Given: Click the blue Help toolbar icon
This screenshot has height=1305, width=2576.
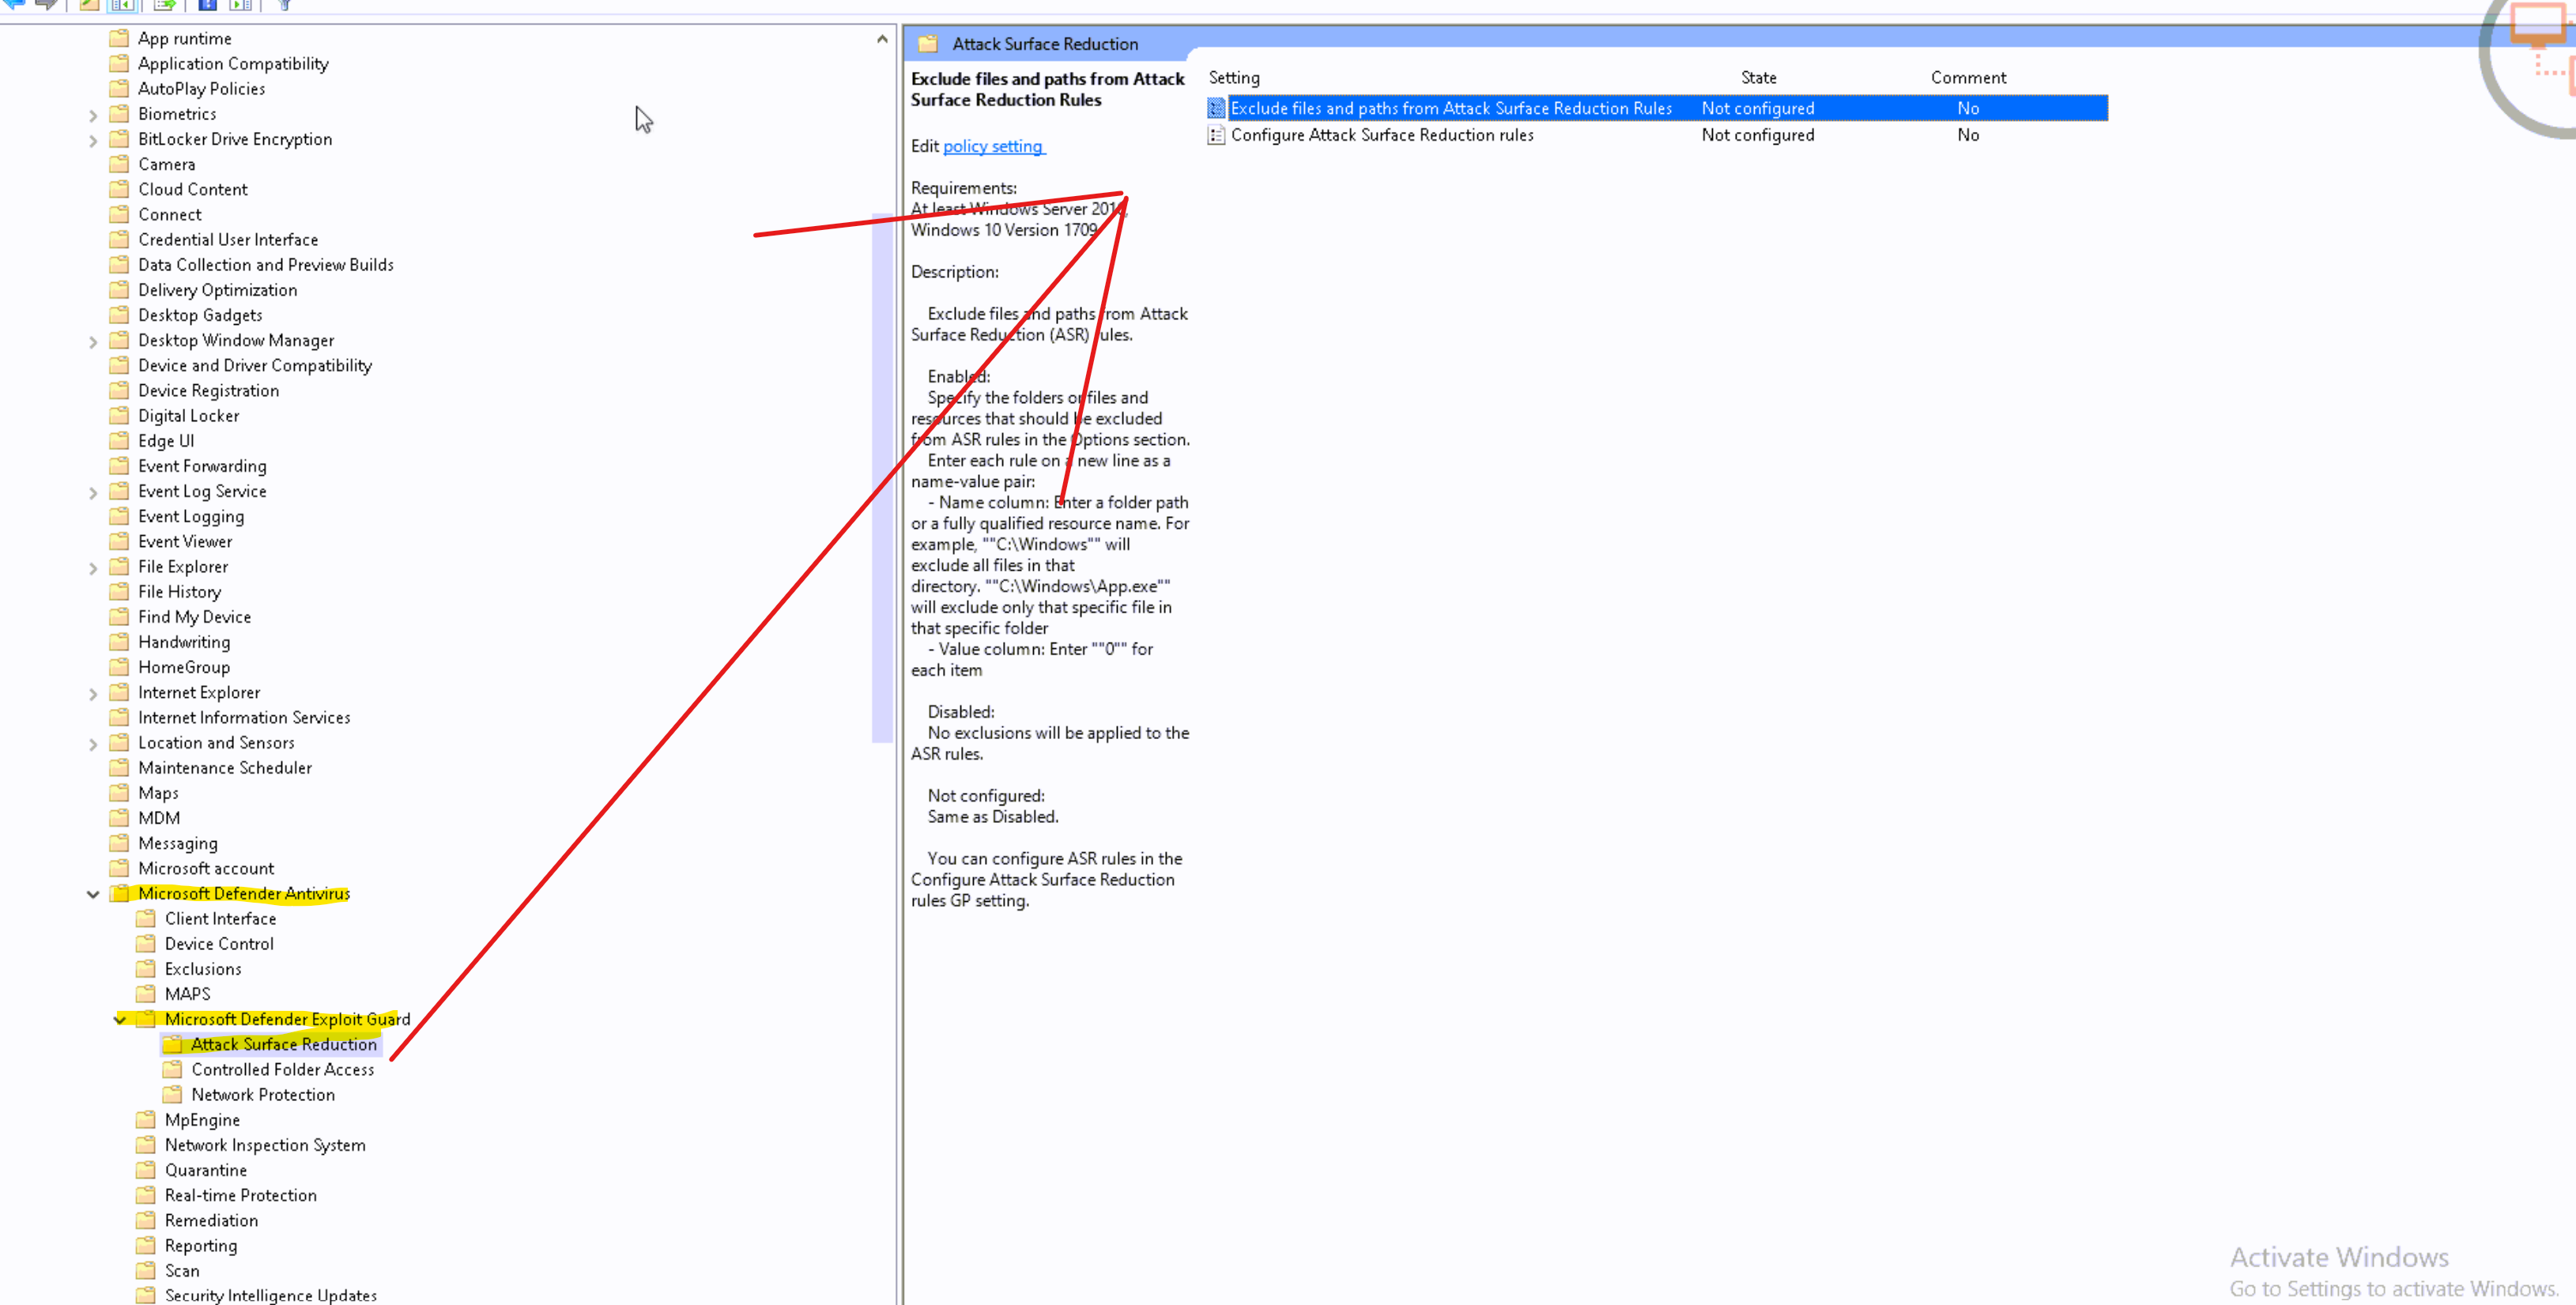Looking at the screenshot, I should [x=207, y=5].
